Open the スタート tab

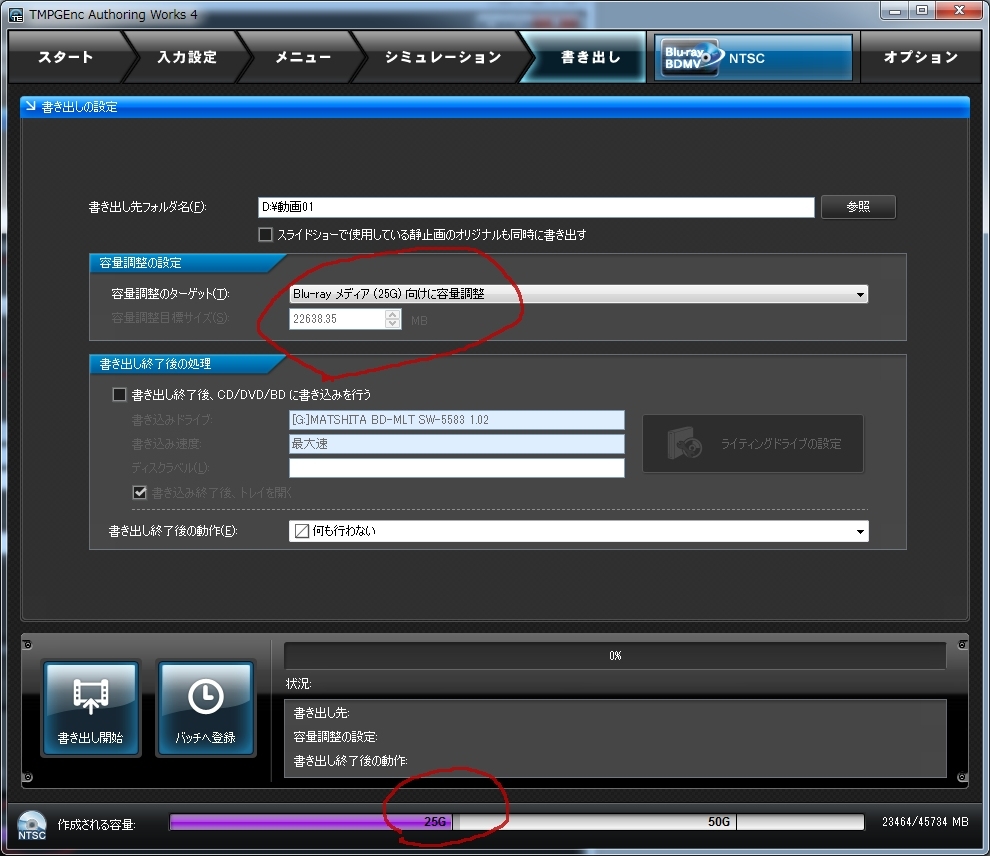click(66, 57)
